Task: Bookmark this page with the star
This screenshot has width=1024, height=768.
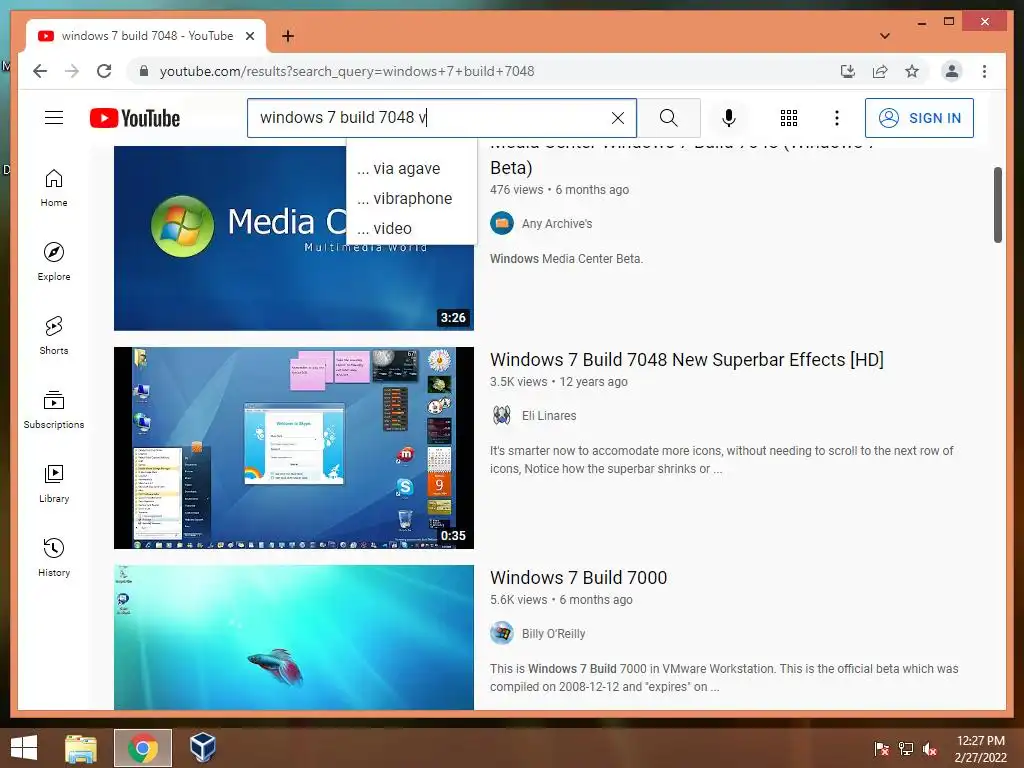Action: coord(912,71)
